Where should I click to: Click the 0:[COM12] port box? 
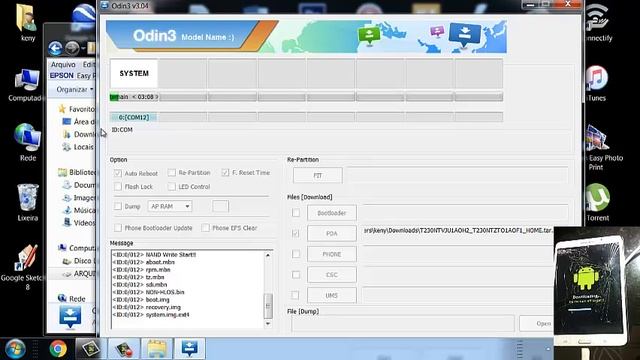coord(133,117)
